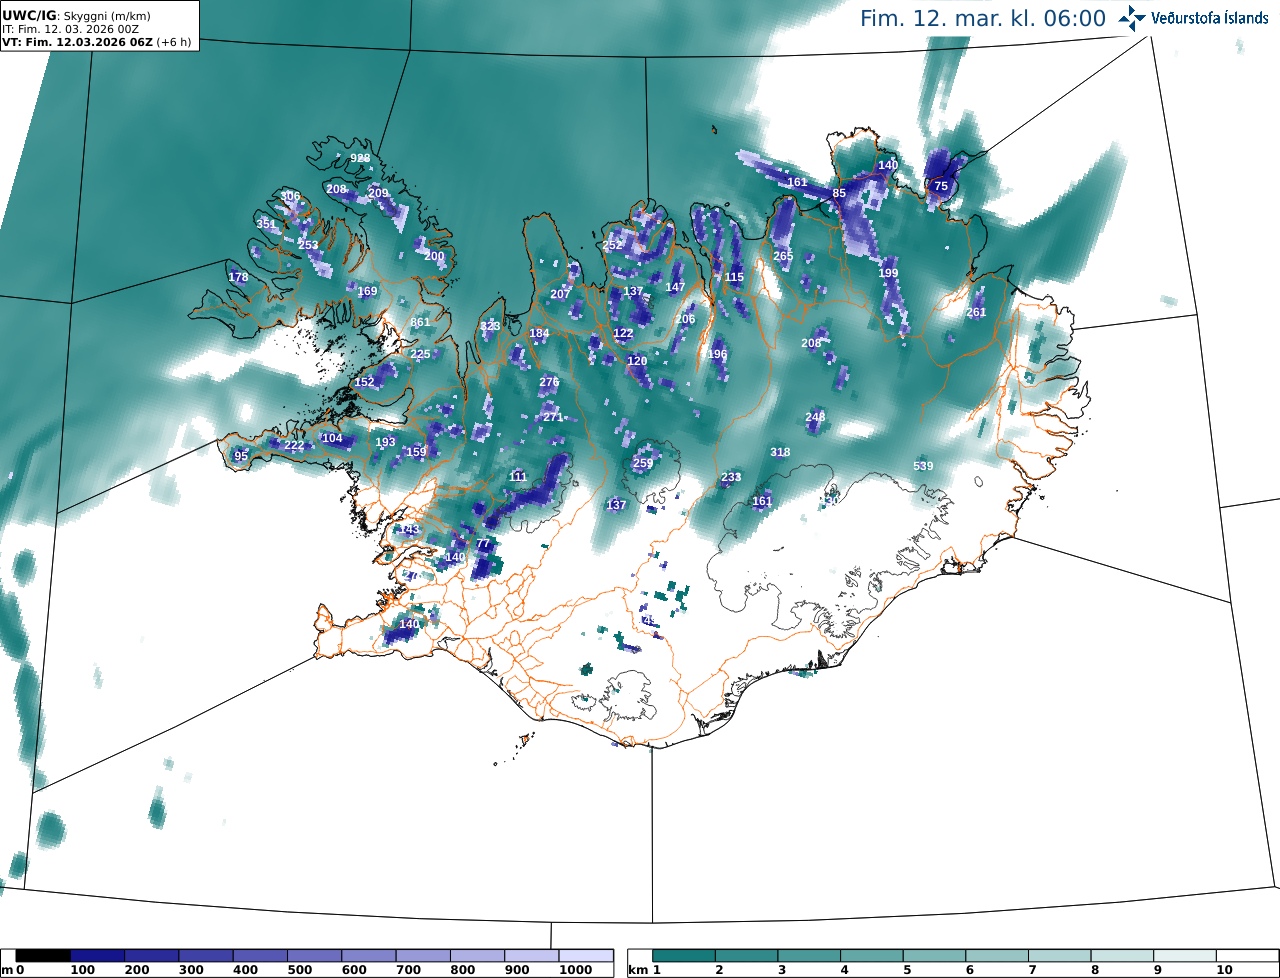
Task: Click the visibility value 539 on map
Action: click(923, 466)
